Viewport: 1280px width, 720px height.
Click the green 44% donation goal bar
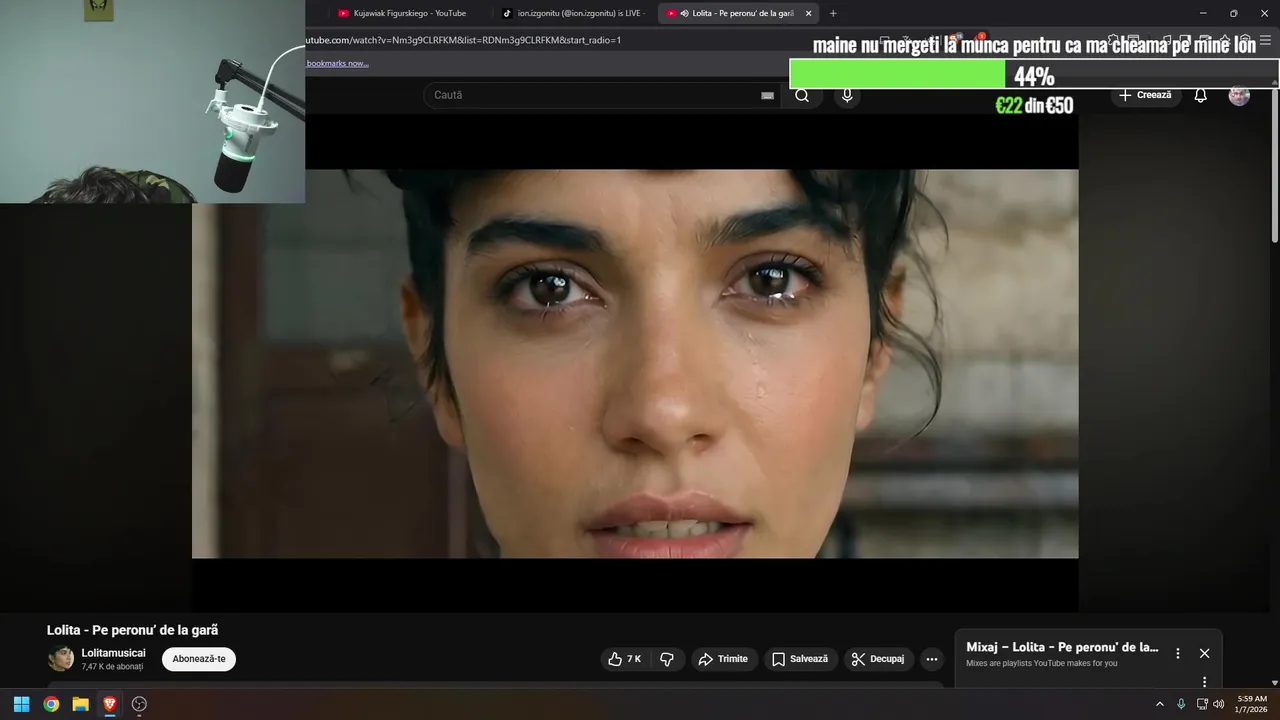[898, 74]
